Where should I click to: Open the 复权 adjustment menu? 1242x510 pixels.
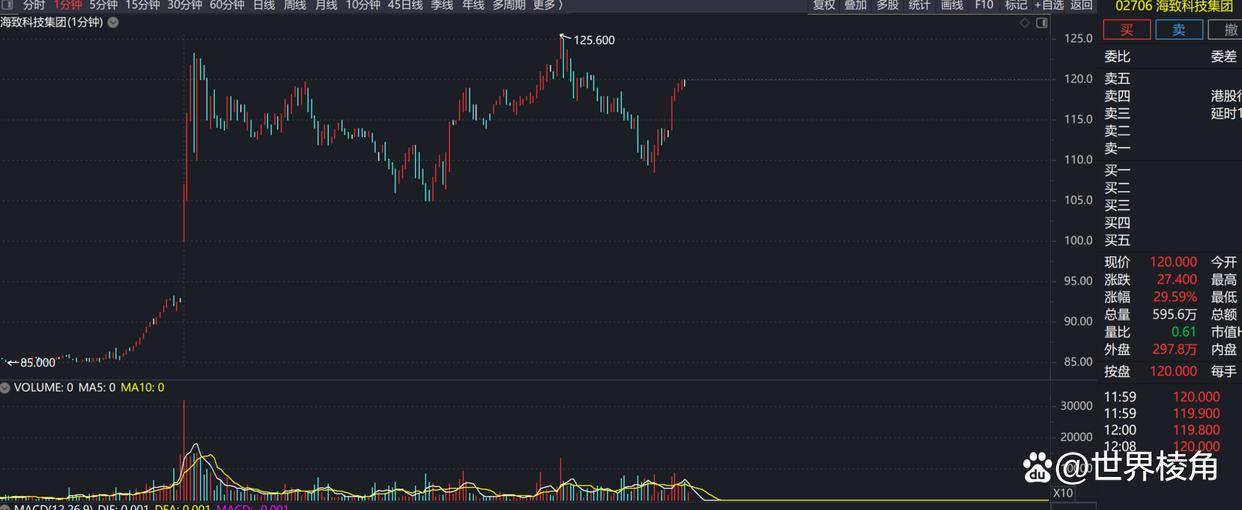(x=824, y=5)
